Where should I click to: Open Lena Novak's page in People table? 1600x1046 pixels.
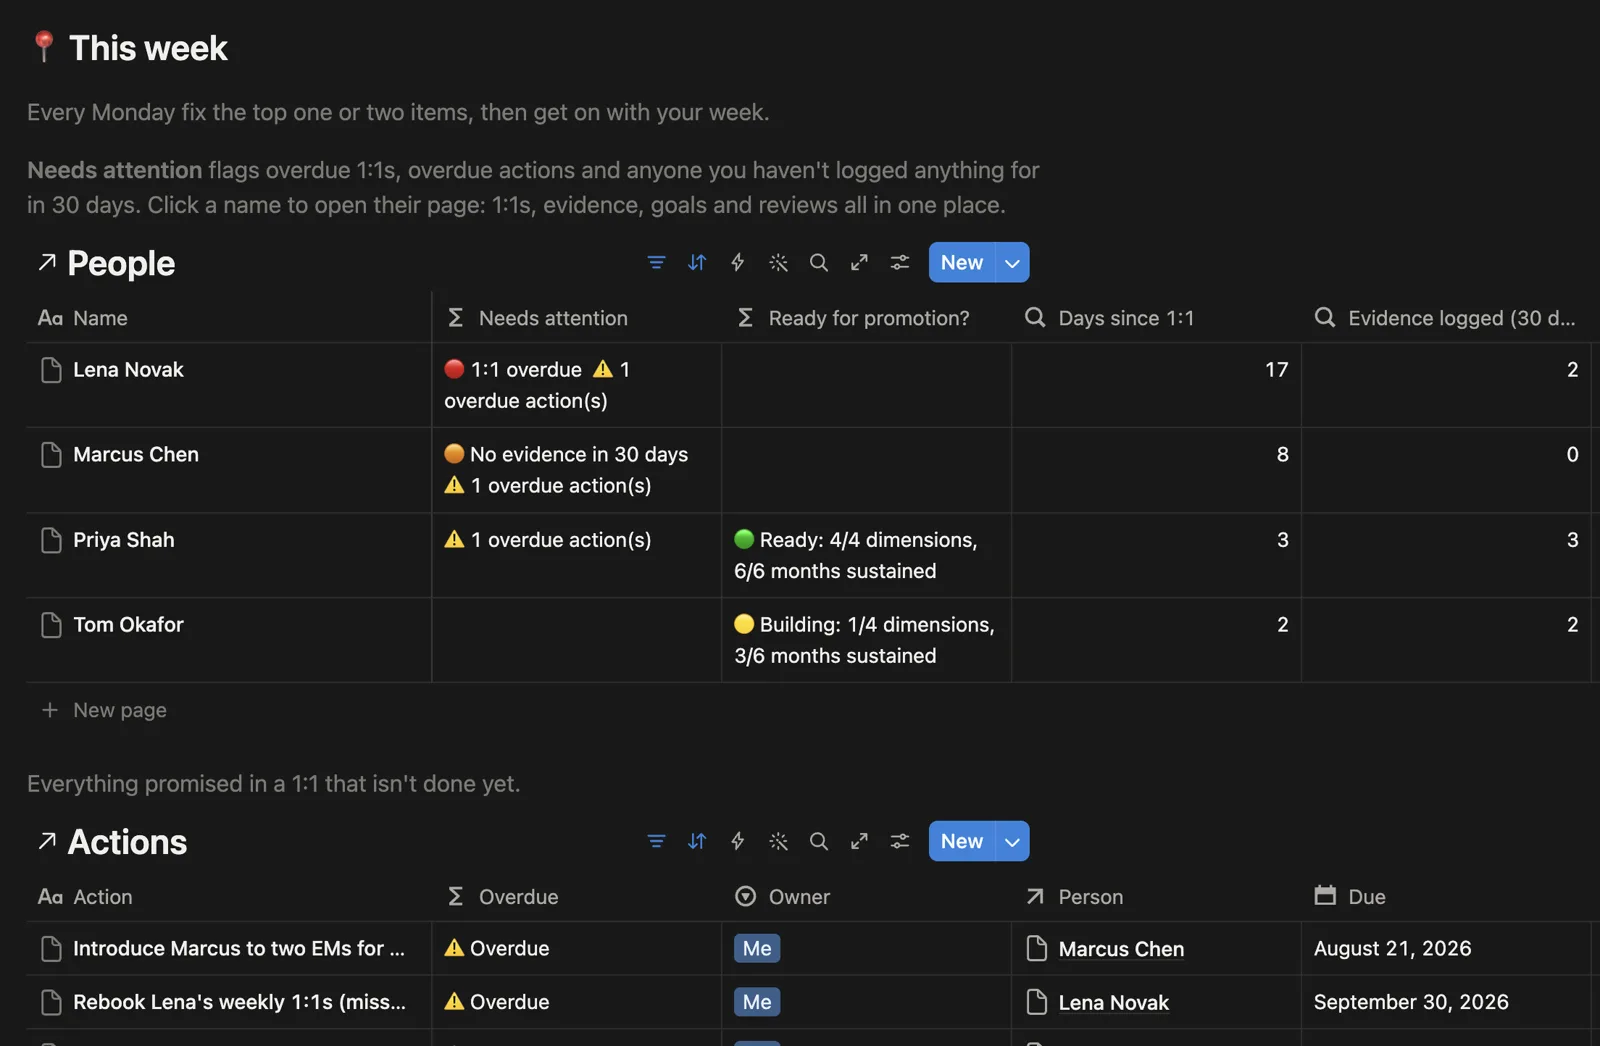click(128, 370)
